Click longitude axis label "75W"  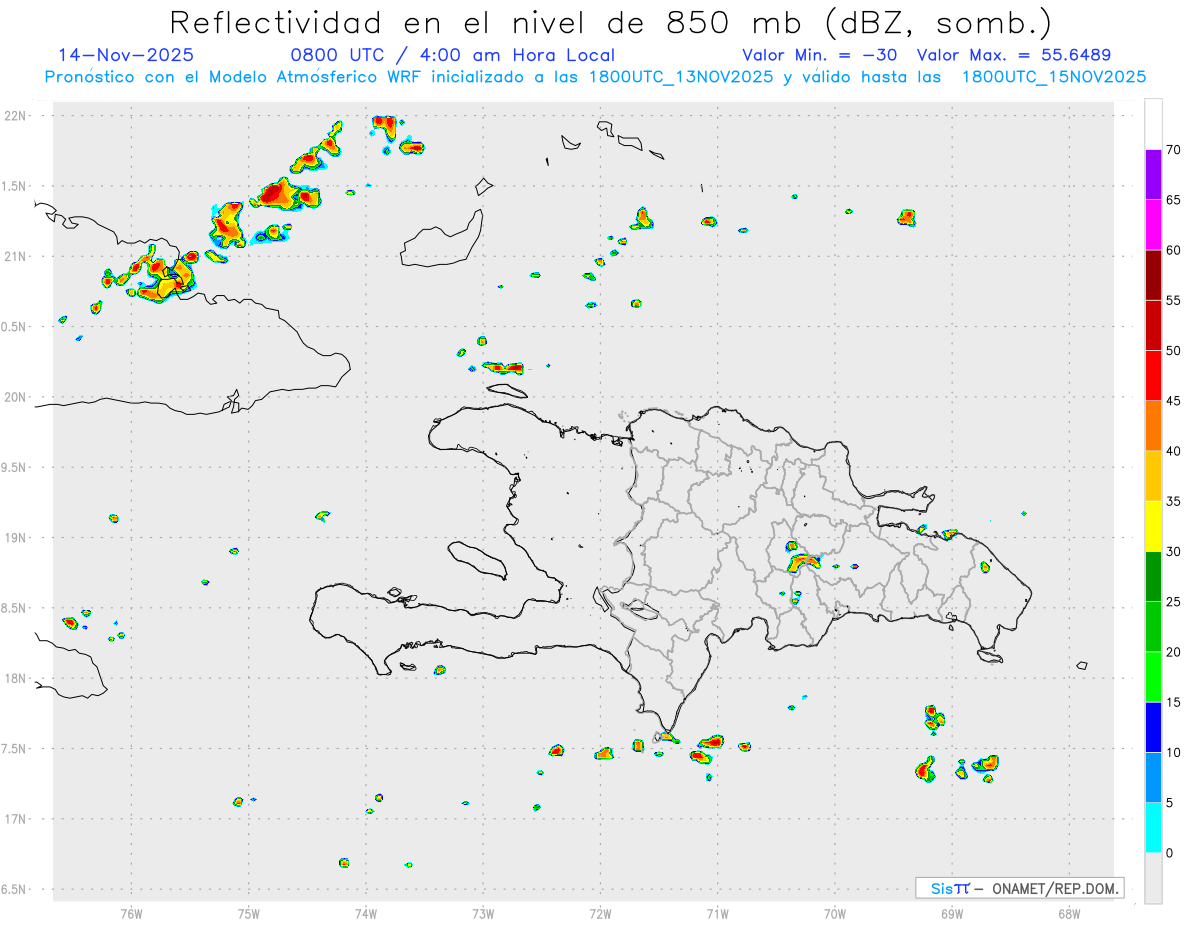pyautogui.click(x=249, y=914)
